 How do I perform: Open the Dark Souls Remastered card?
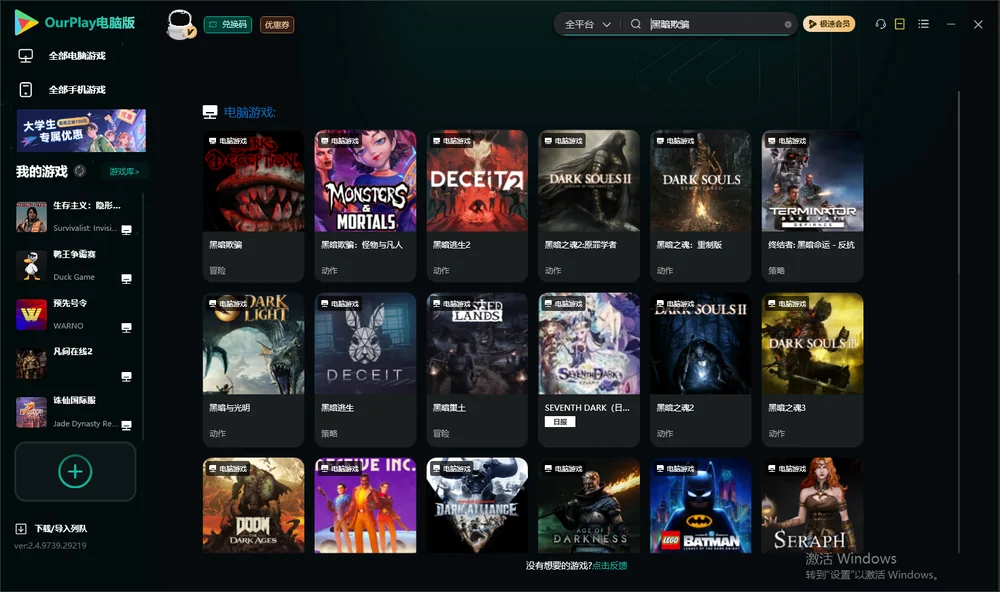(x=701, y=206)
